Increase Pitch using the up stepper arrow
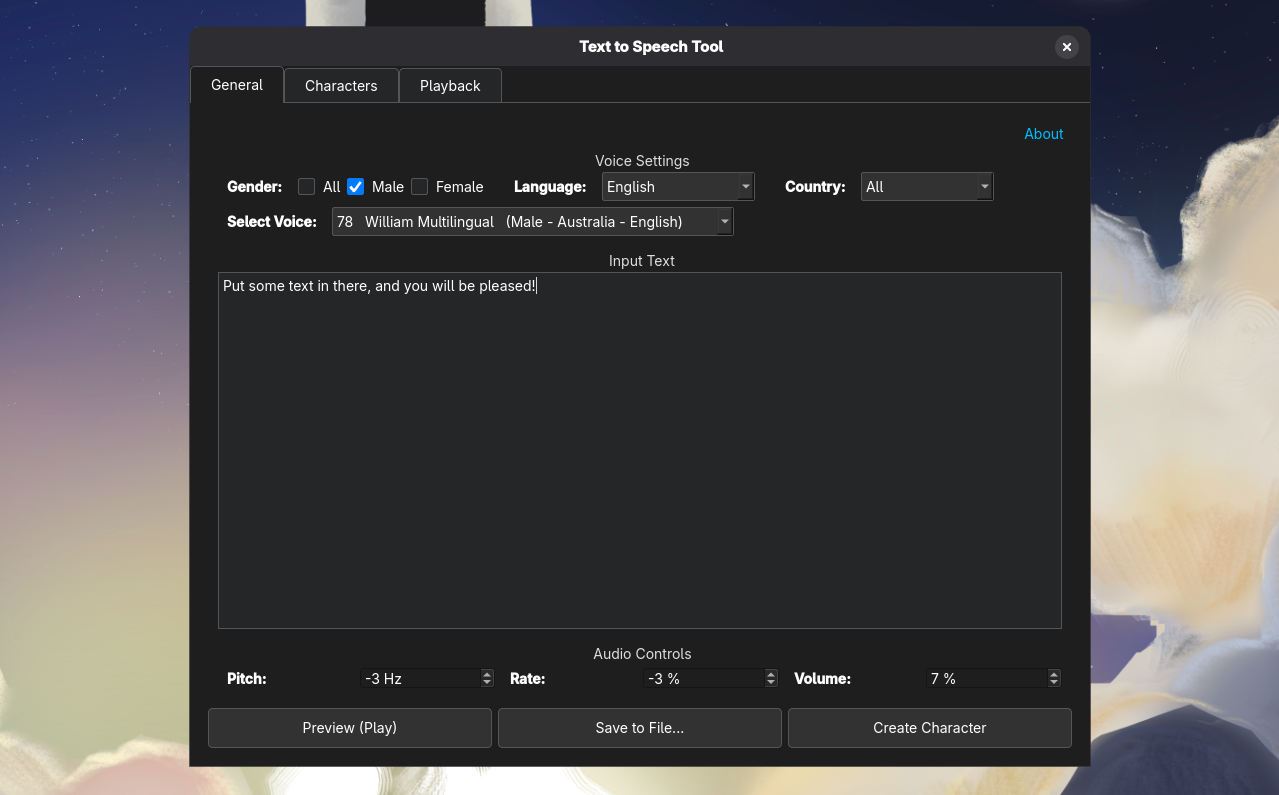The height and width of the screenshot is (795, 1279). click(x=486, y=673)
